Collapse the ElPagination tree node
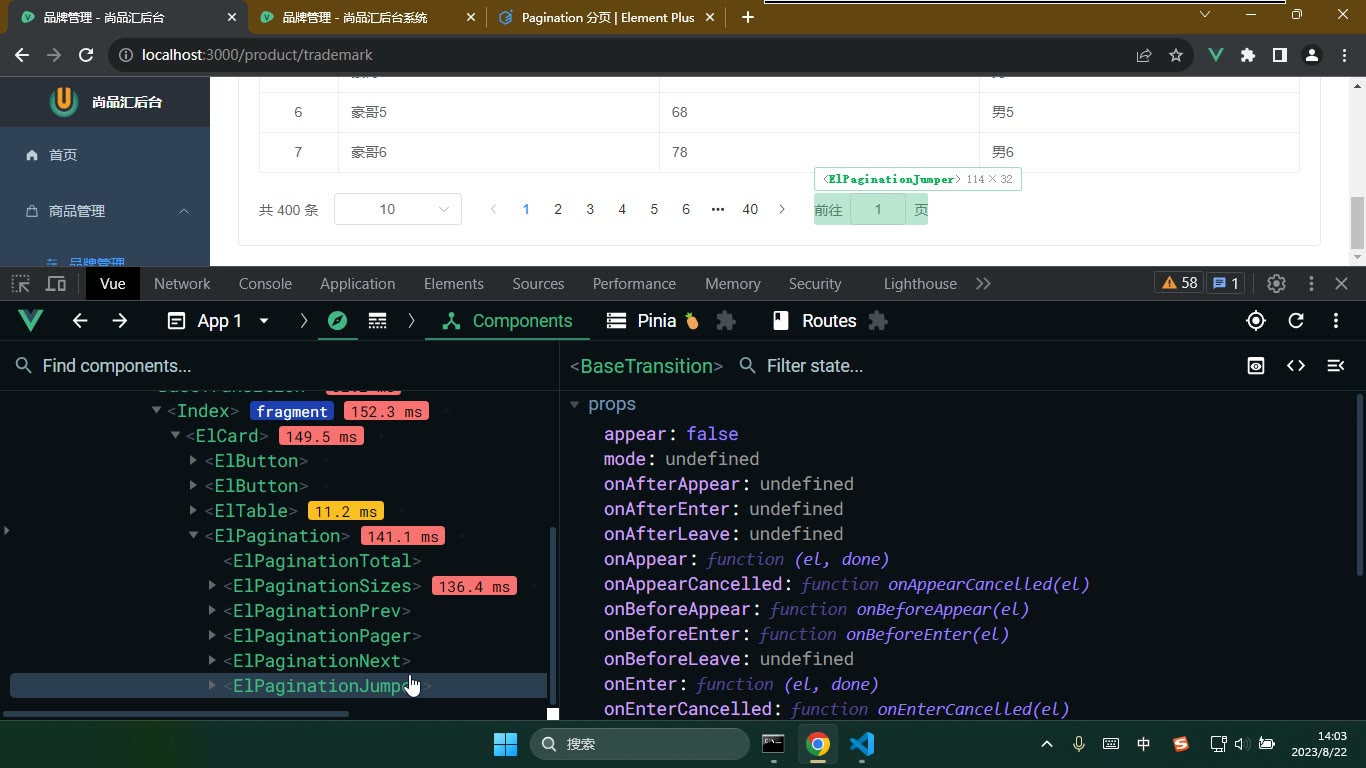Viewport: 1366px width, 768px height. (x=193, y=536)
